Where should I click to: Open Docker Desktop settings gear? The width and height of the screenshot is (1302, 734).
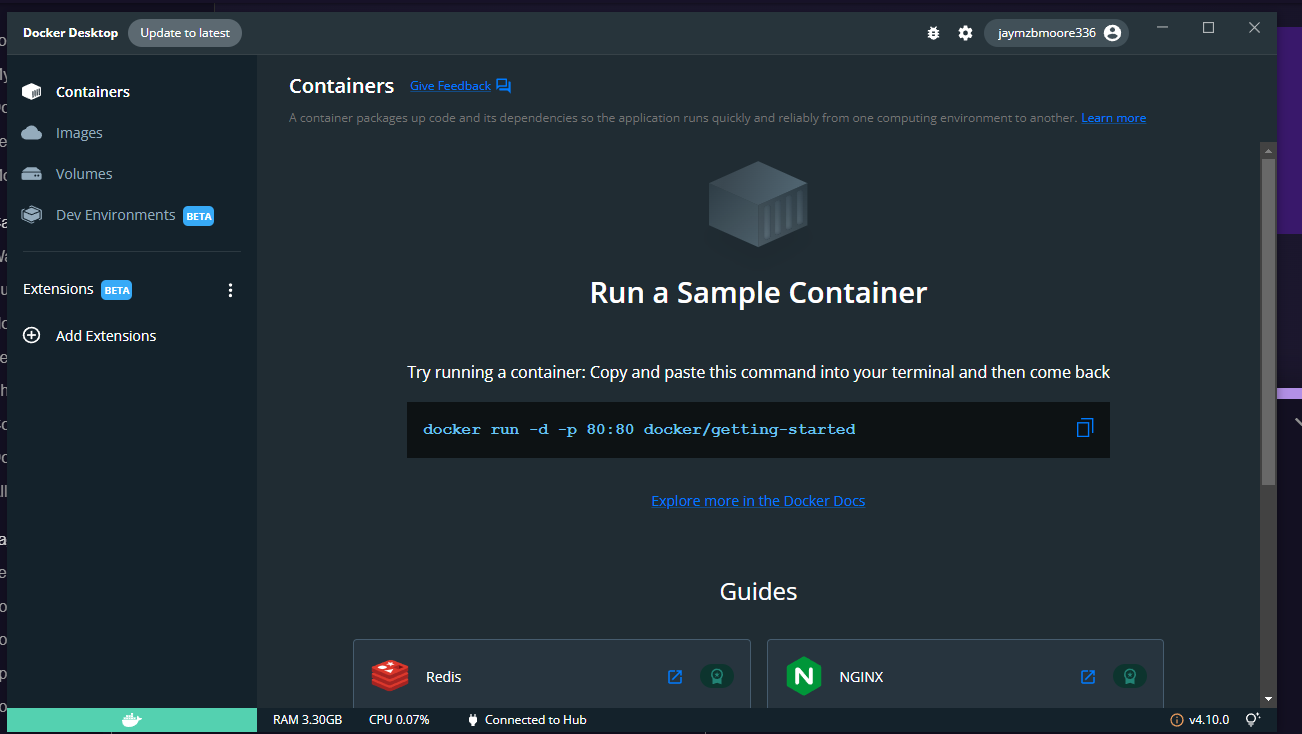coord(965,32)
